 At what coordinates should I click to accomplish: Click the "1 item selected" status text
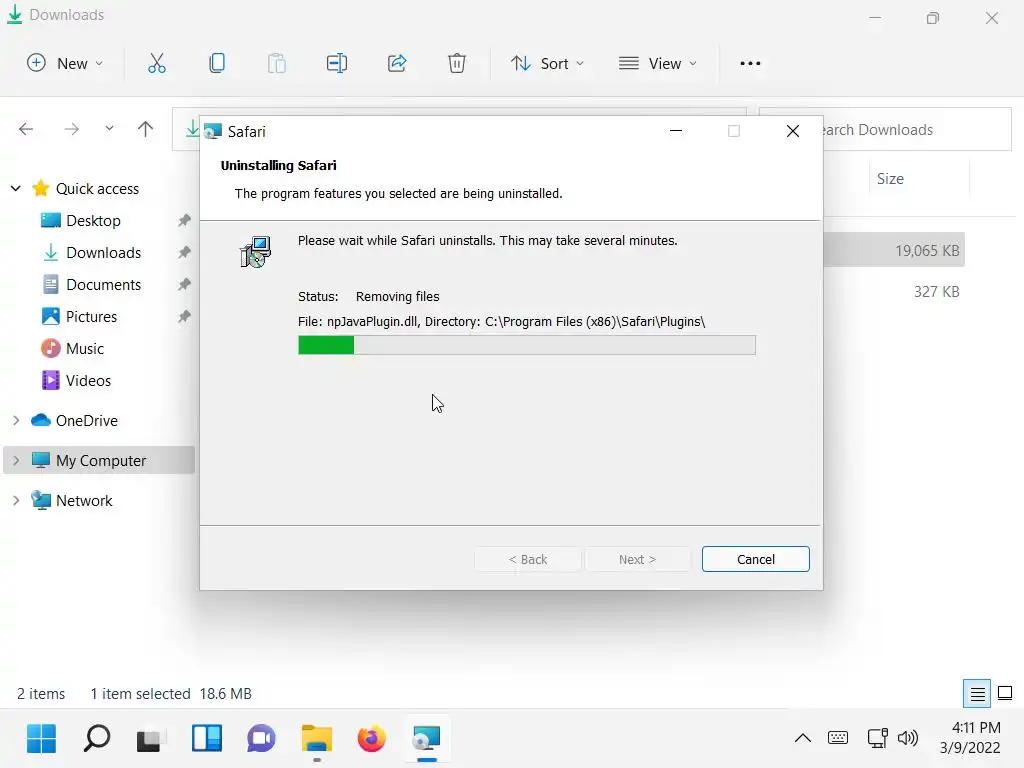pos(140,694)
